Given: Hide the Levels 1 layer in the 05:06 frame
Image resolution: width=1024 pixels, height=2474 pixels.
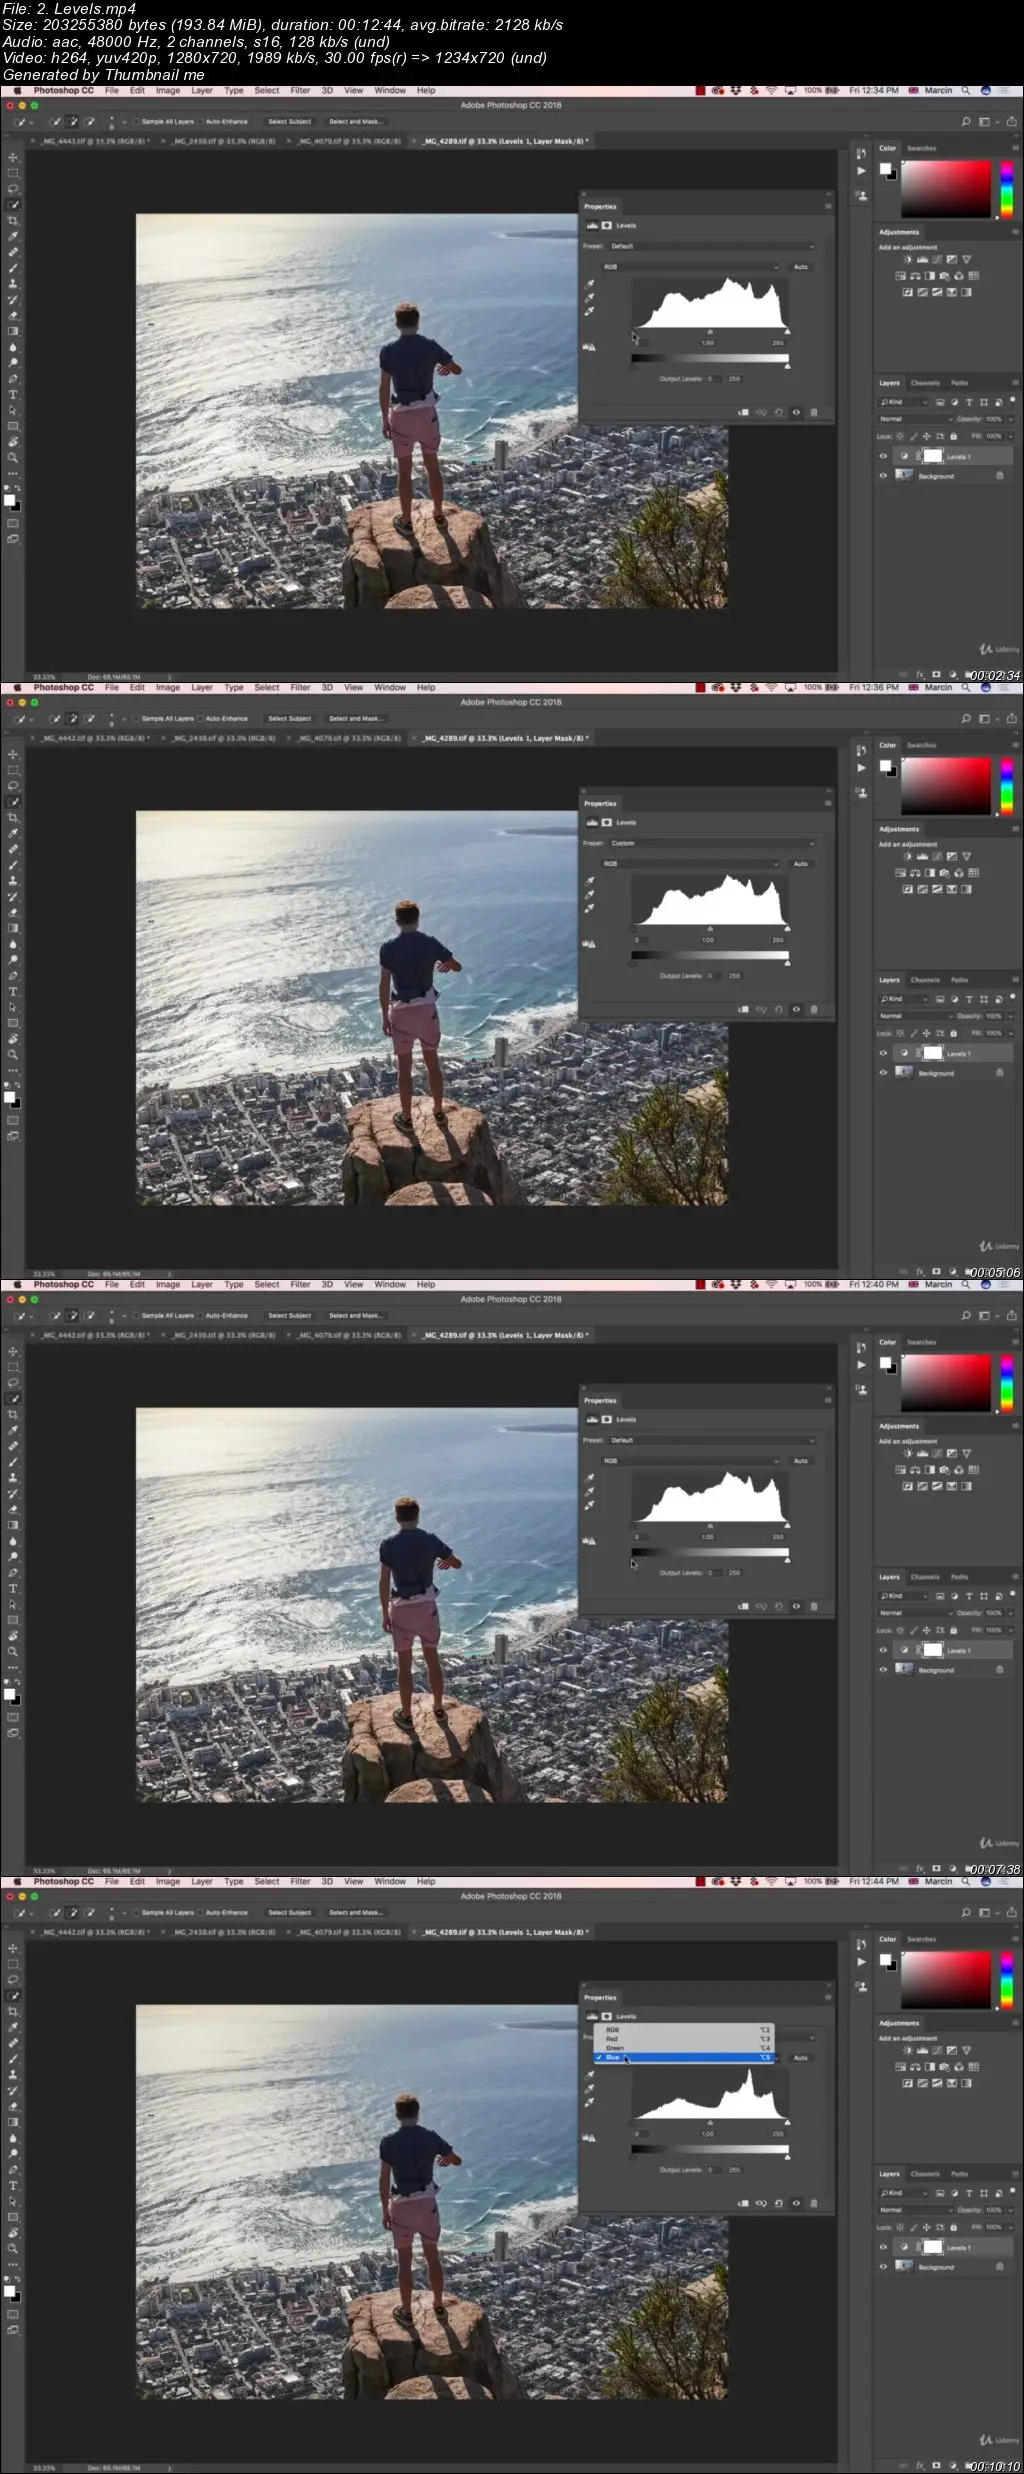Looking at the screenshot, I should point(883,1053).
